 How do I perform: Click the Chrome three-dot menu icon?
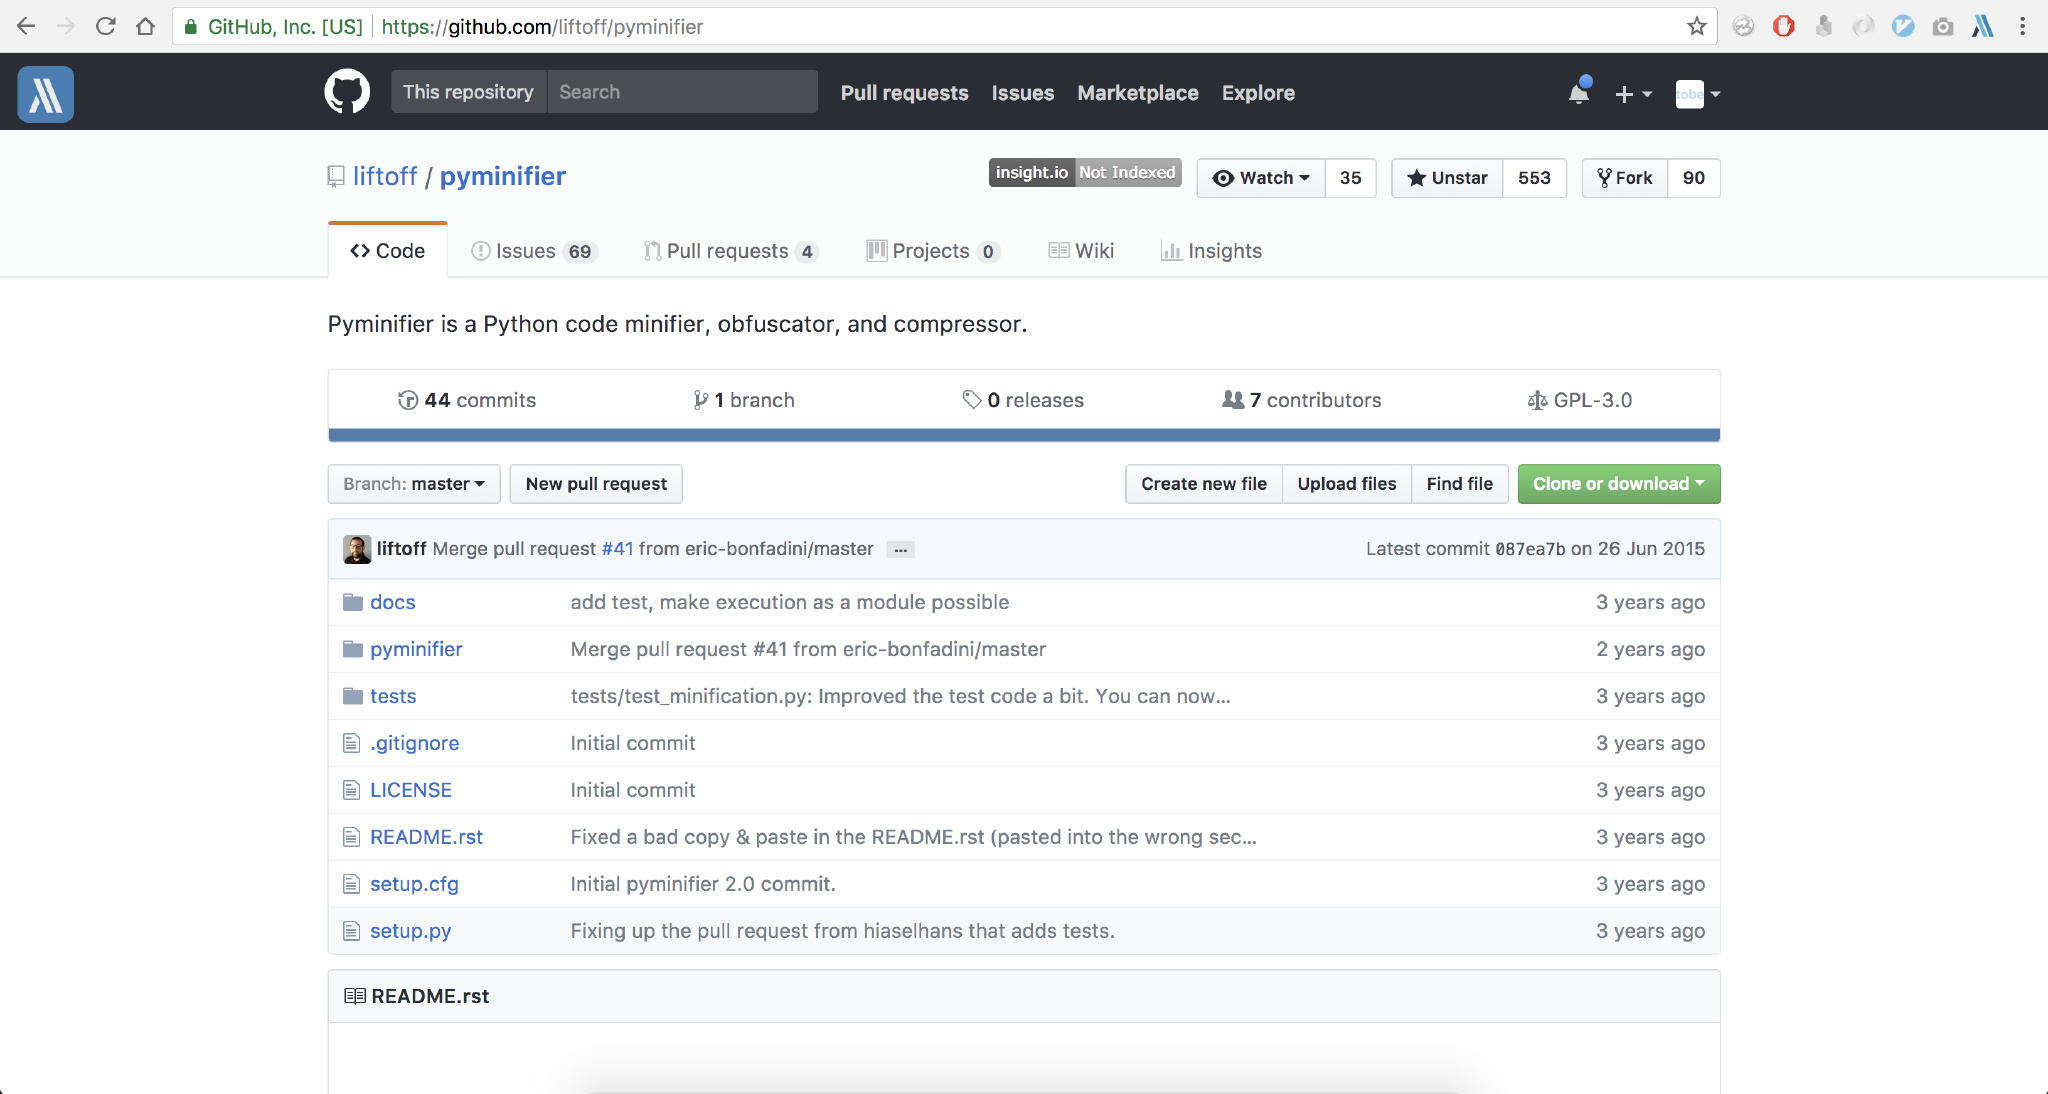[x=2022, y=27]
